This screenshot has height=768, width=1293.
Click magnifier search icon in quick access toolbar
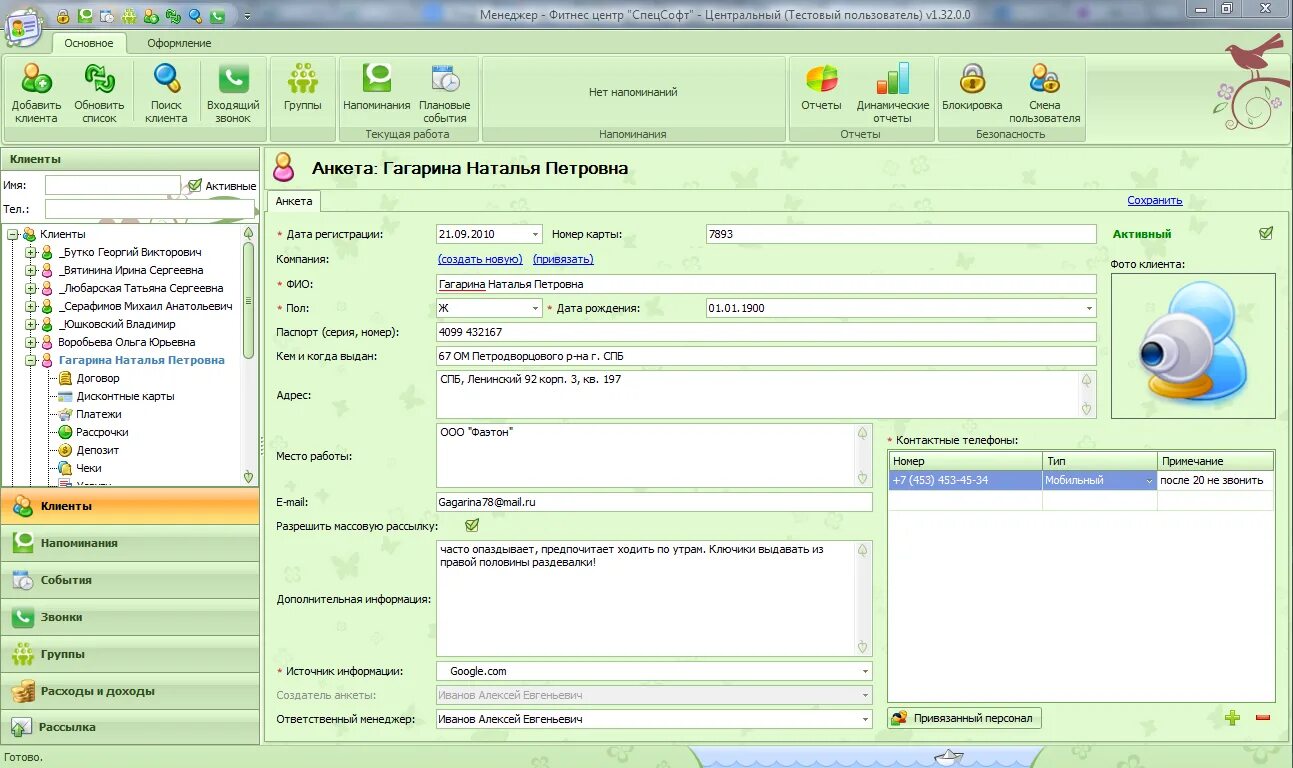coord(194,16)
